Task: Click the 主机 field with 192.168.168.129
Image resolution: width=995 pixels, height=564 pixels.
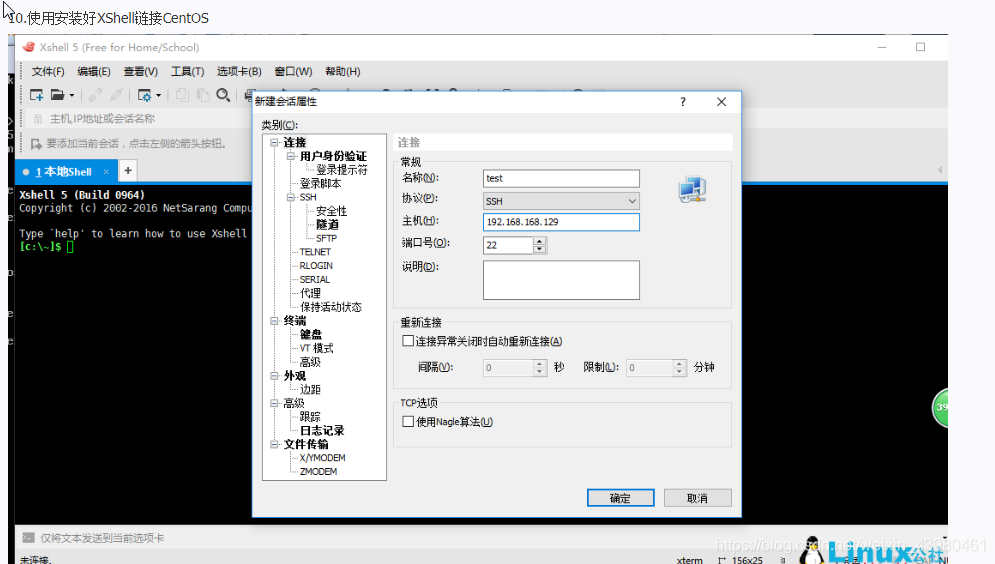Action: (x=561, y=222)
